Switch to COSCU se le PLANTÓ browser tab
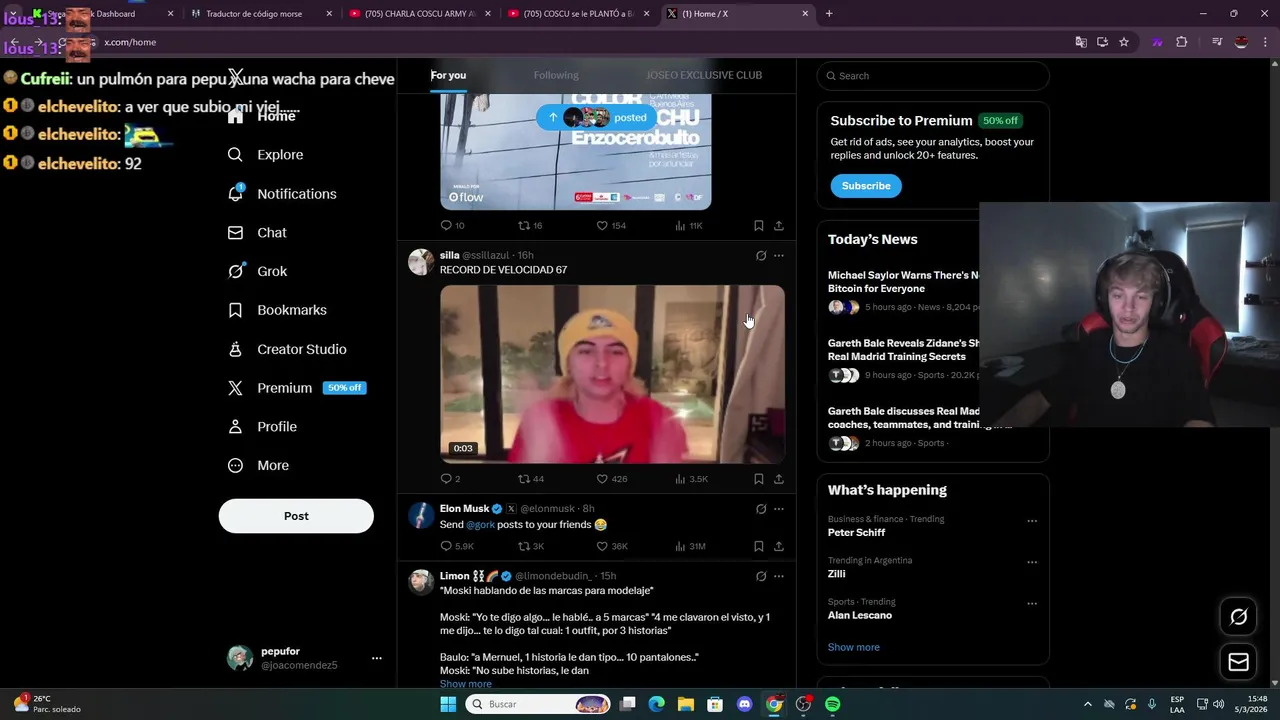This screenshot has width=1280, height=720. point(577,14)
